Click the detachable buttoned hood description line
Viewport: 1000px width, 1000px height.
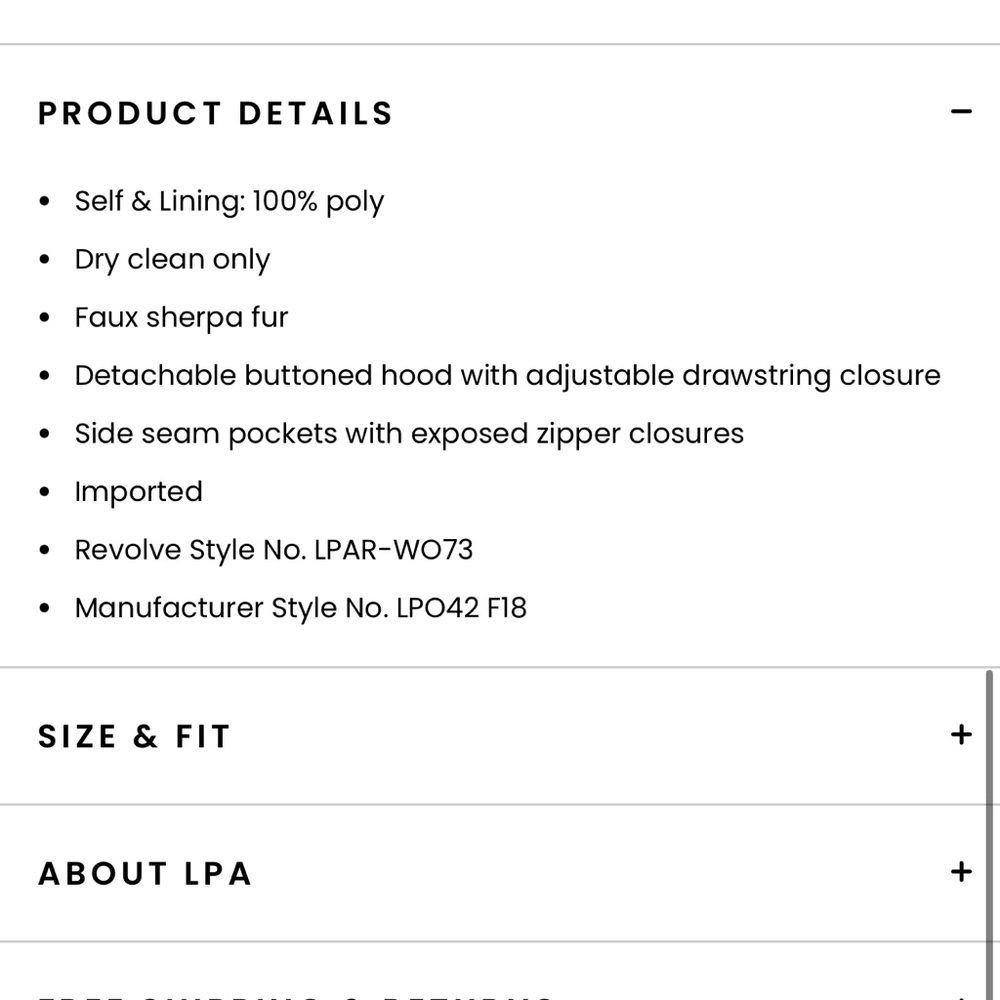click(x=507, y=376)
